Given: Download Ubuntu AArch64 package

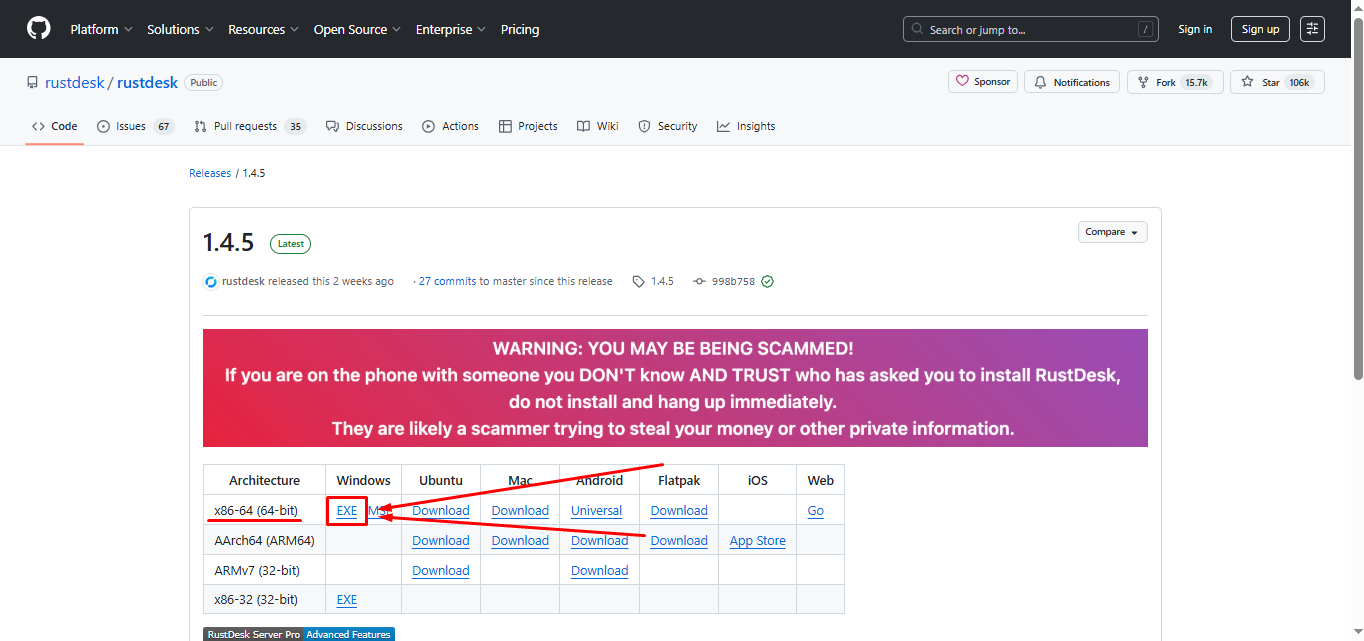Looking at the screenshot, I should [x=441, y=541].
